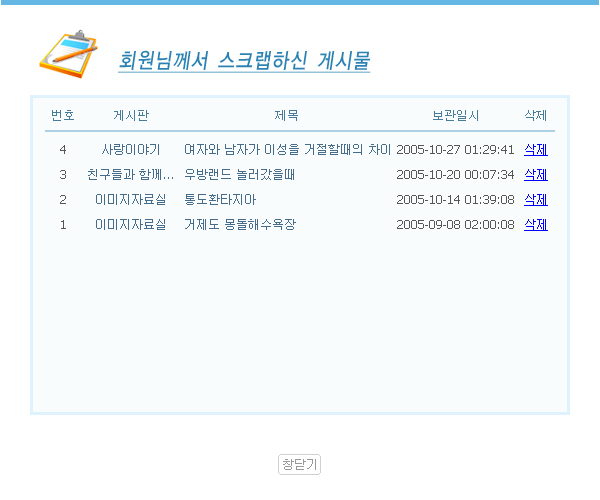
Task: Click the 제목 column header
Action: click(x=286, y=115)
